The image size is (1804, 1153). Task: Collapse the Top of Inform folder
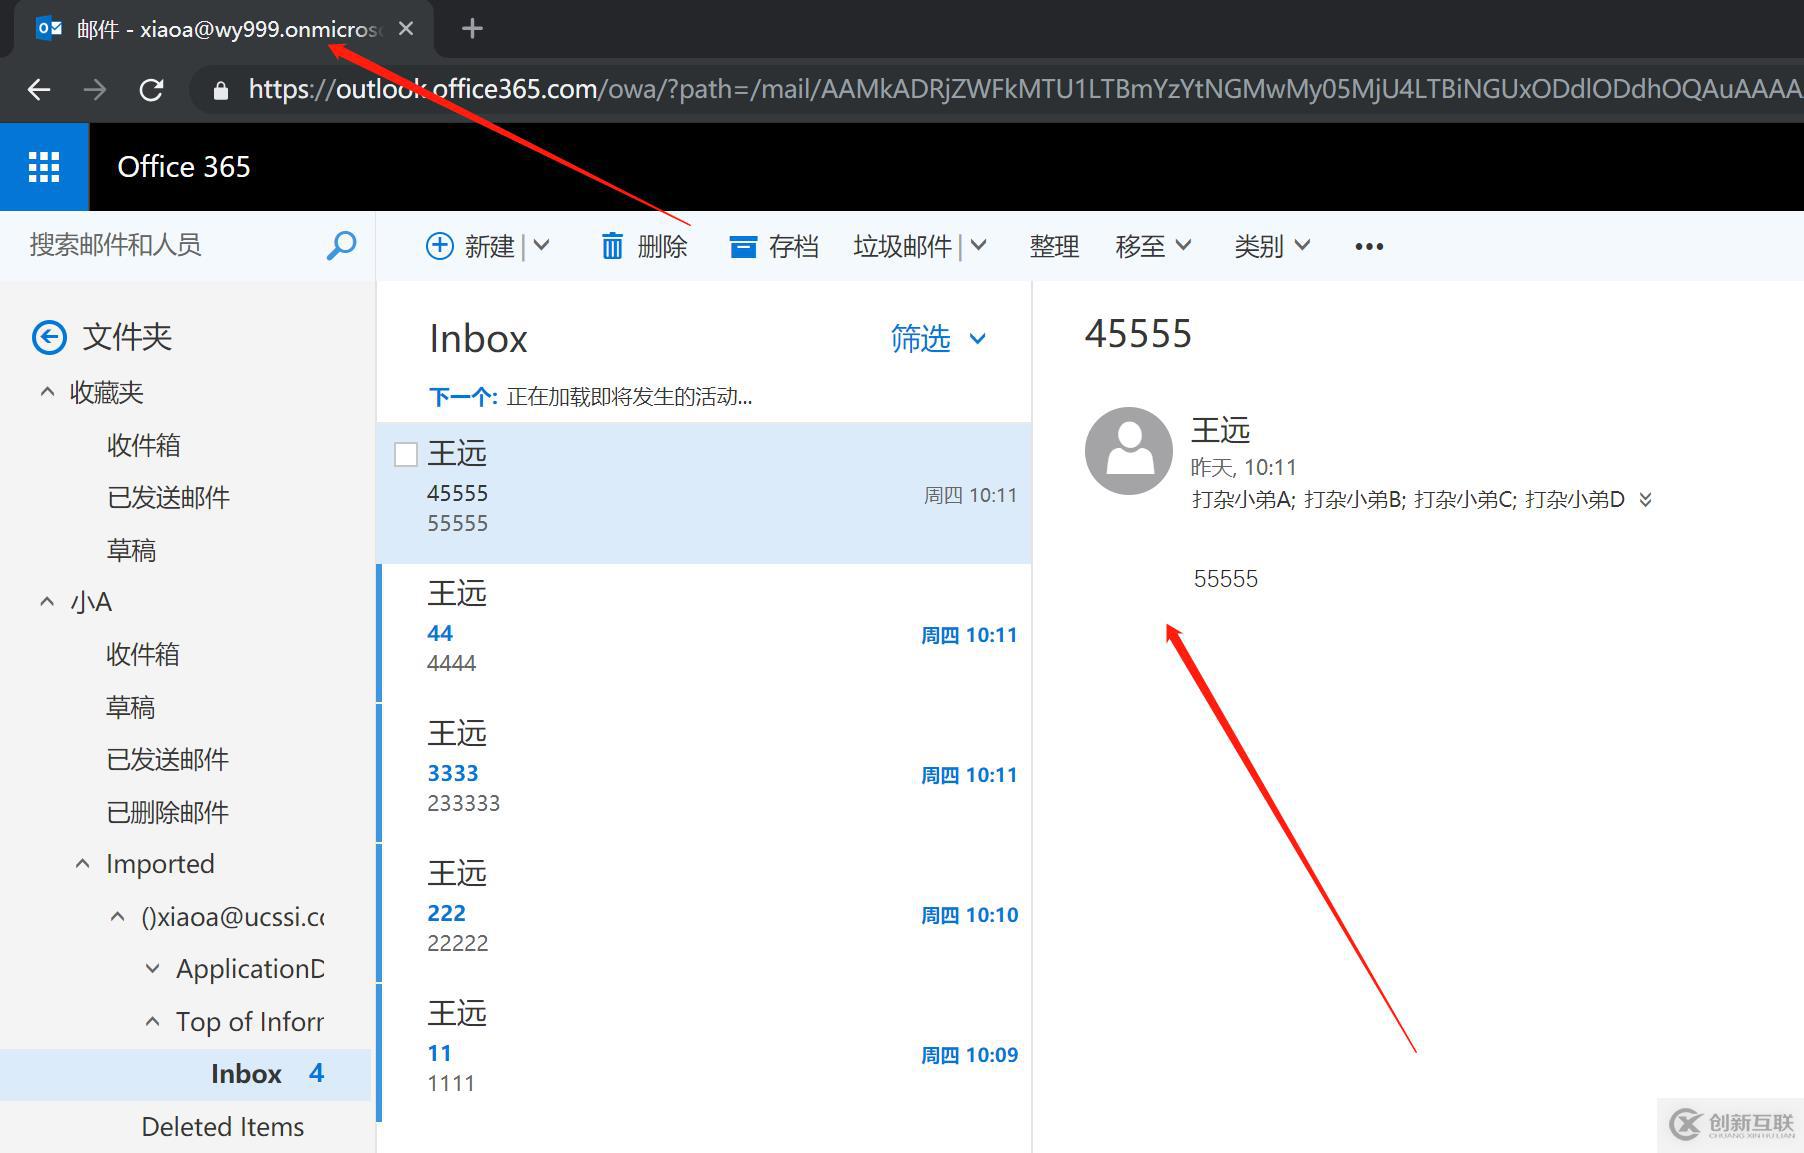153,1022
